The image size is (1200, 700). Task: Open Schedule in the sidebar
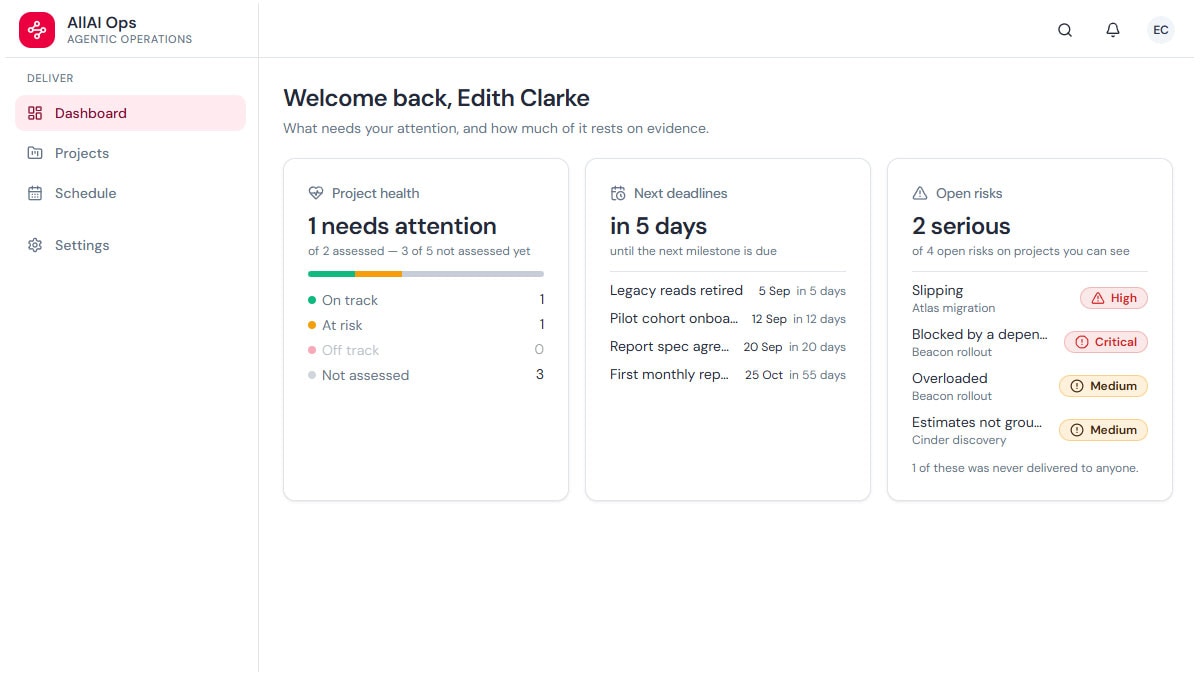tap(130, 193)
